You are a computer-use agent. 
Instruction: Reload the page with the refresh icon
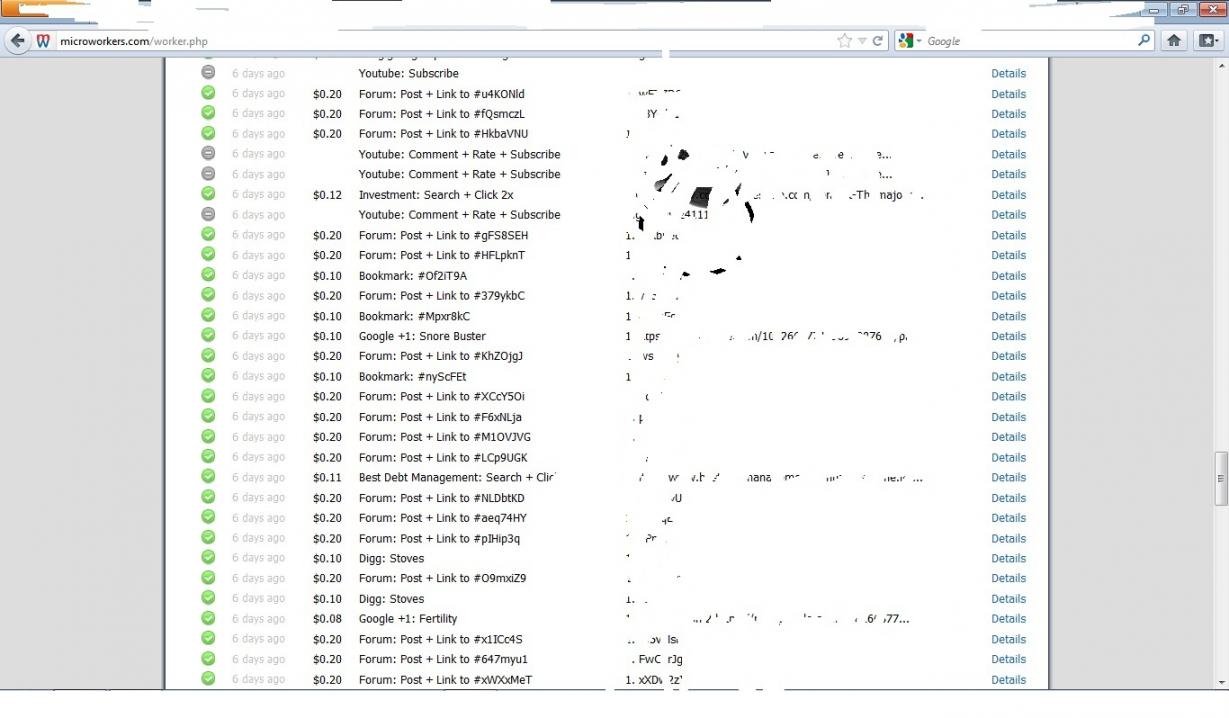878,41
